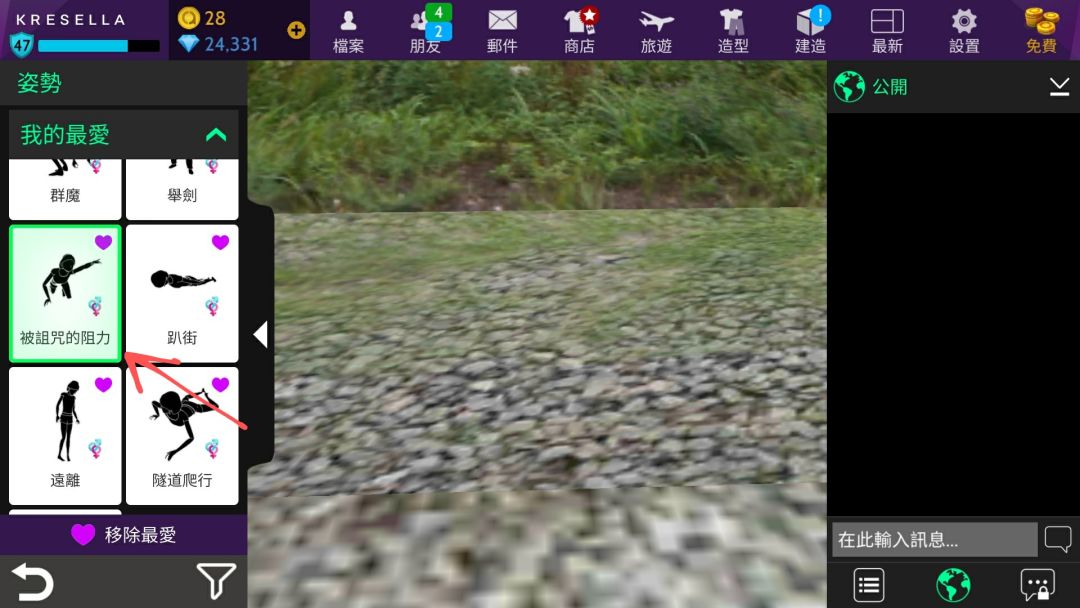
Task: Open the 造型 outfit menu
Action: 733,31
